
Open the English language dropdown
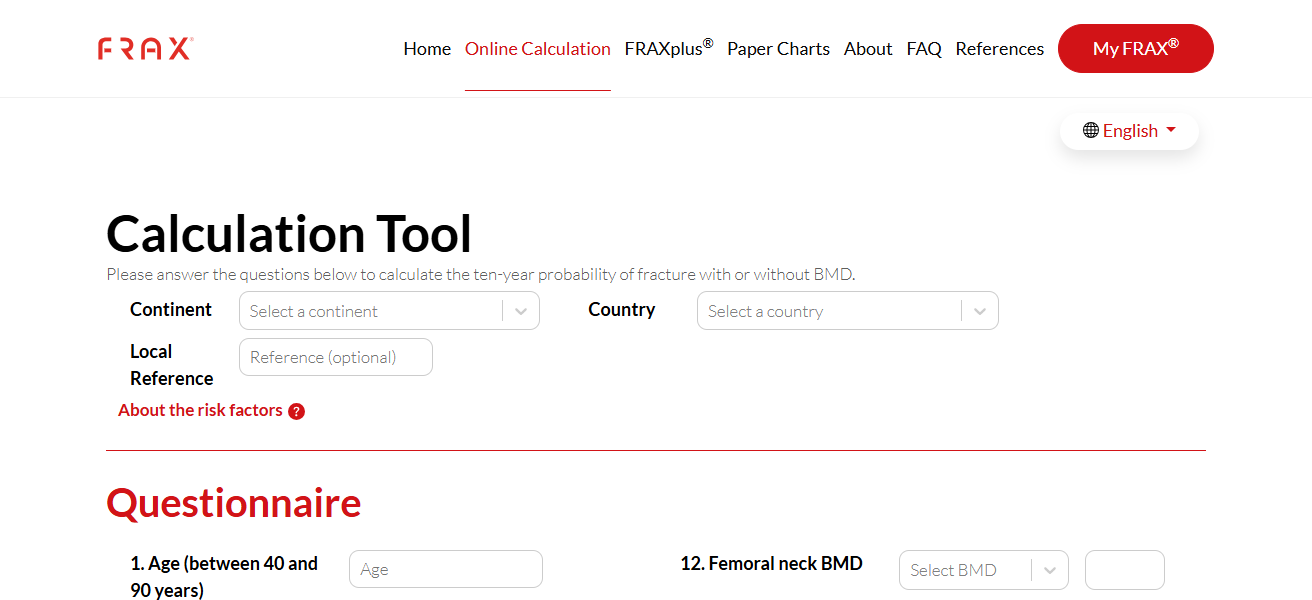[1129, 131]
